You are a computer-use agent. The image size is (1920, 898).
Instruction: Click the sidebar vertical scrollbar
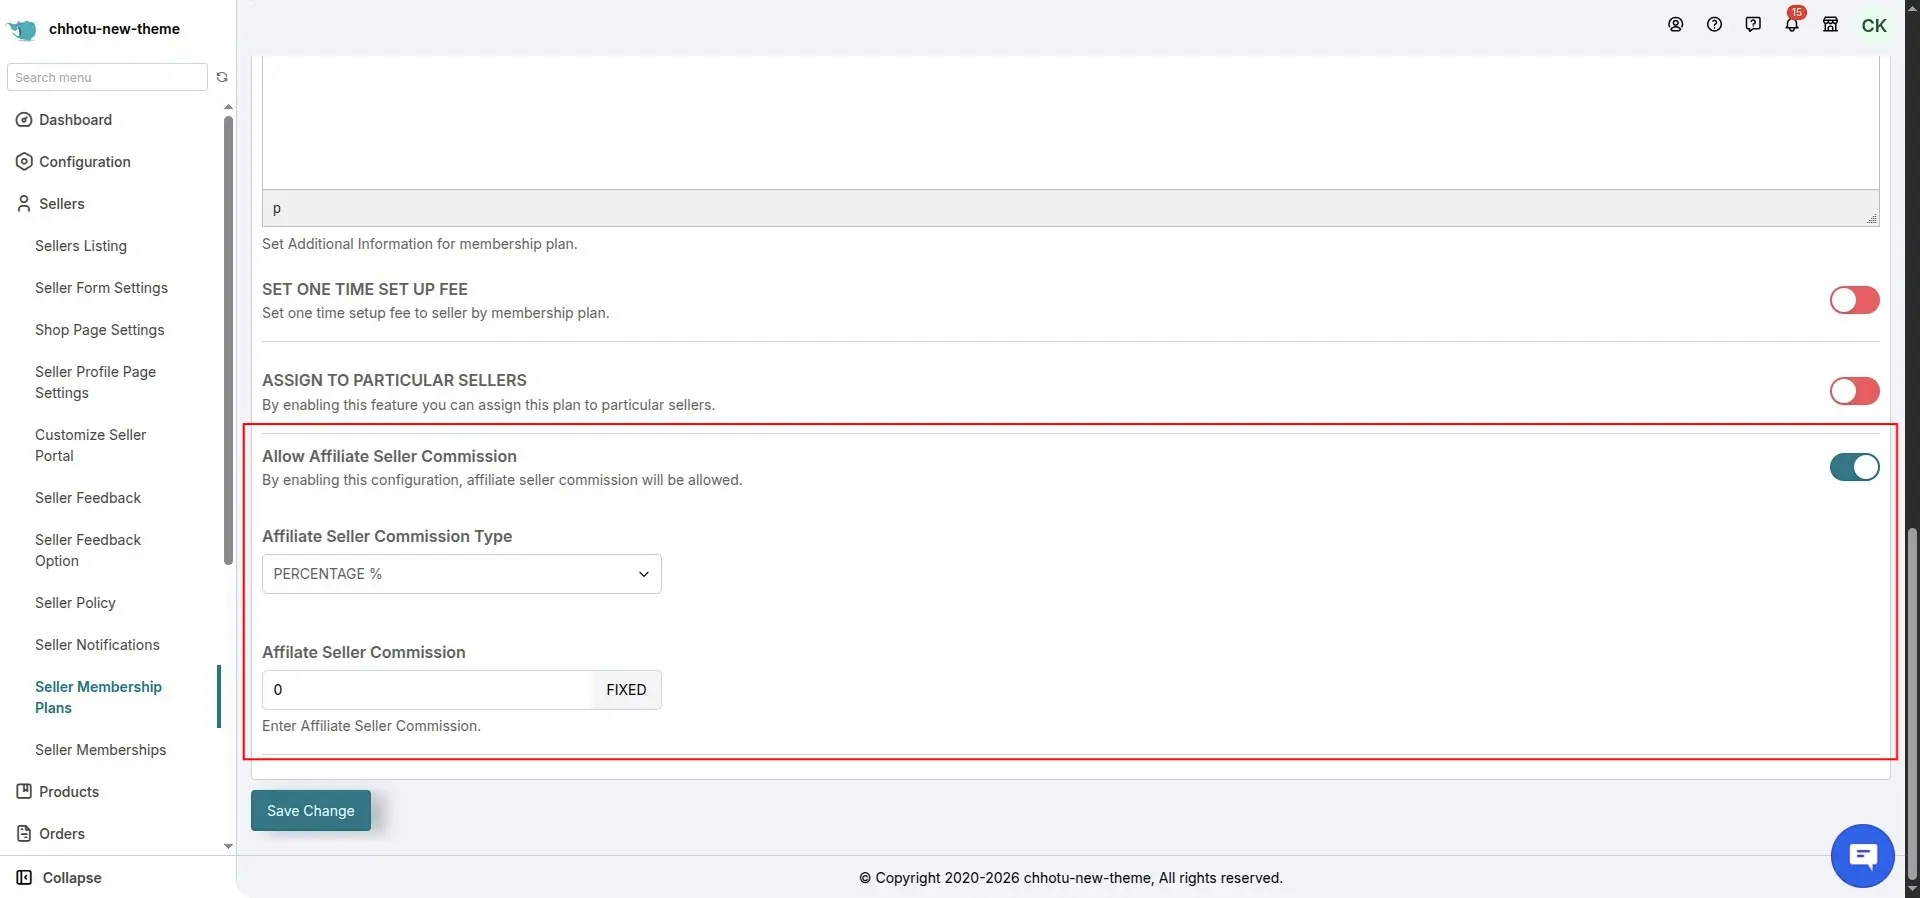pyautogui.click(x=228, y=340)
